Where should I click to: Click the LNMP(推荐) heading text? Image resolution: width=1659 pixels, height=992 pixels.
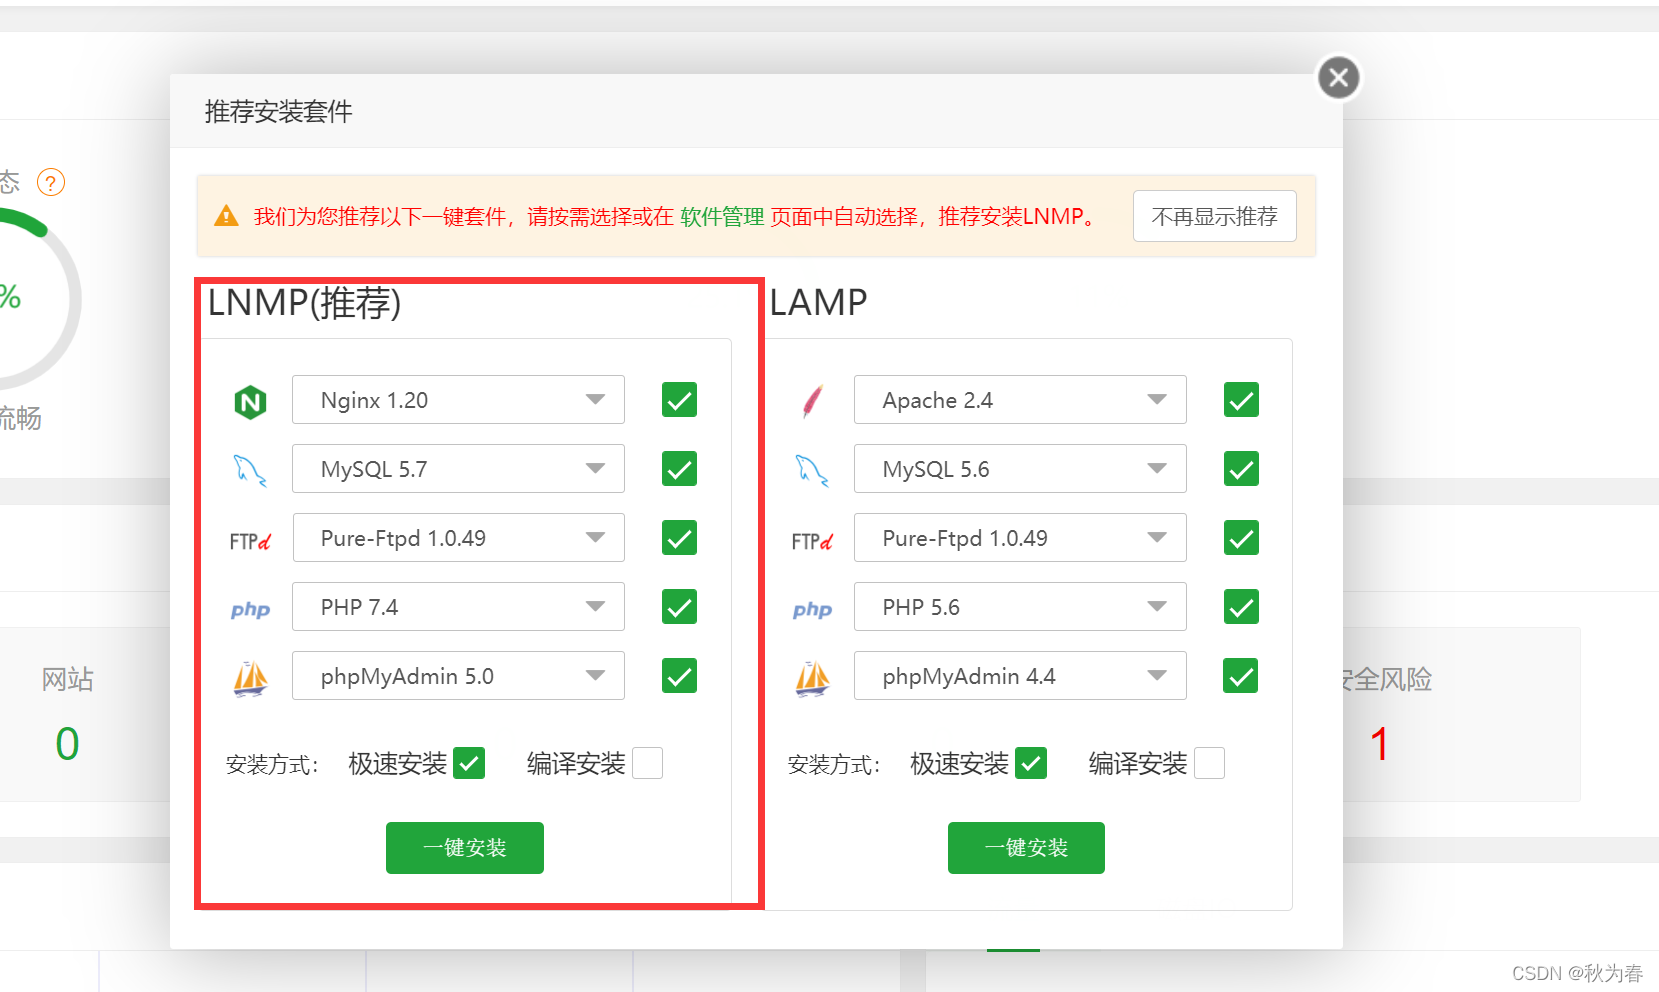pyautogui.click(x=304, y=302)
